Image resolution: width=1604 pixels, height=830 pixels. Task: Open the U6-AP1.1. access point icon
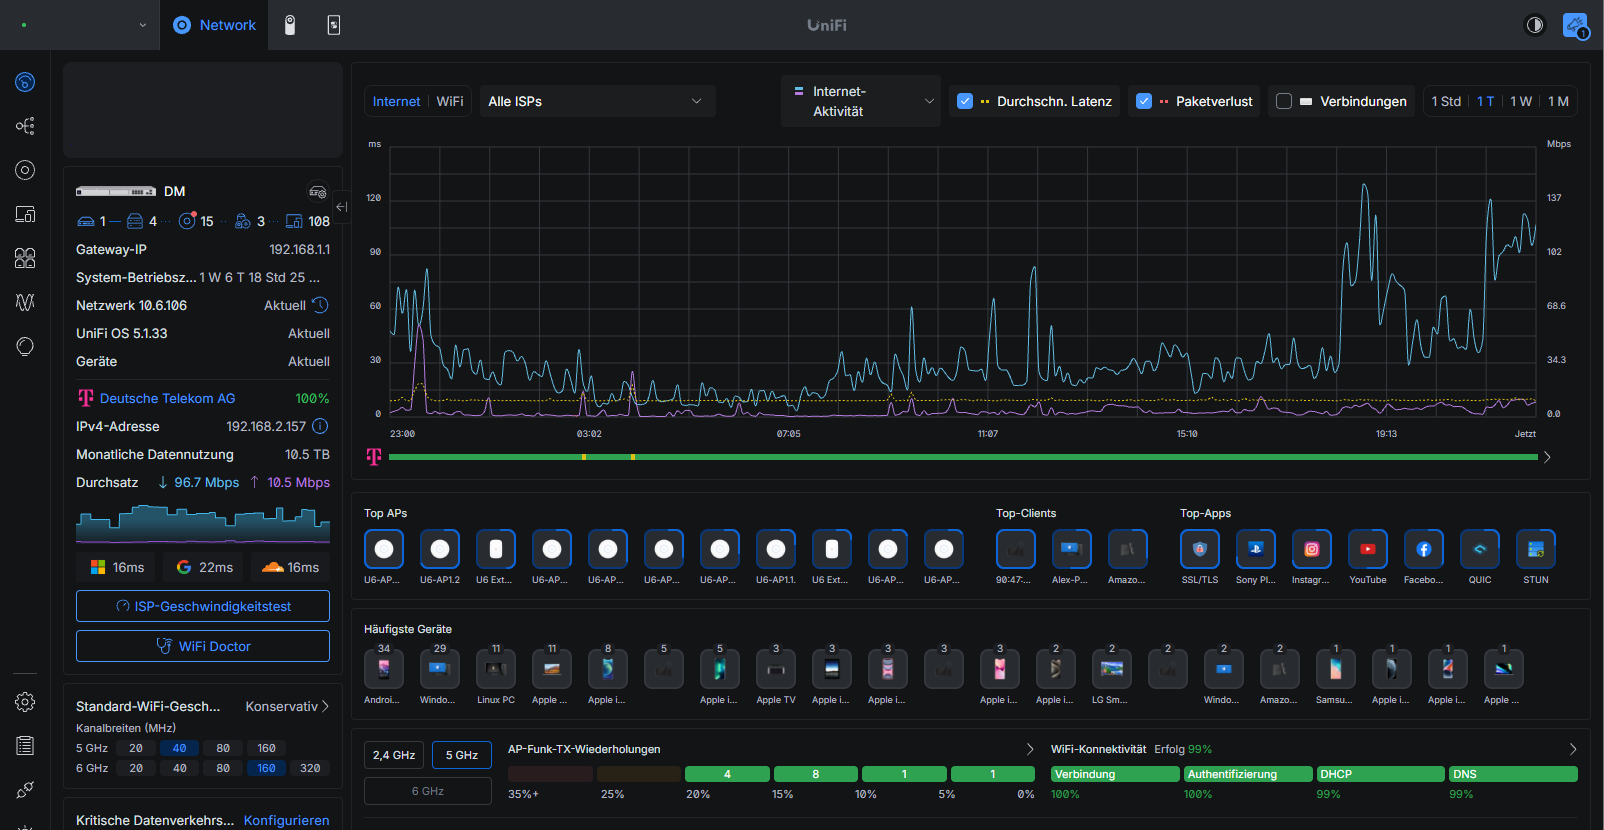(x=776, y=549)
